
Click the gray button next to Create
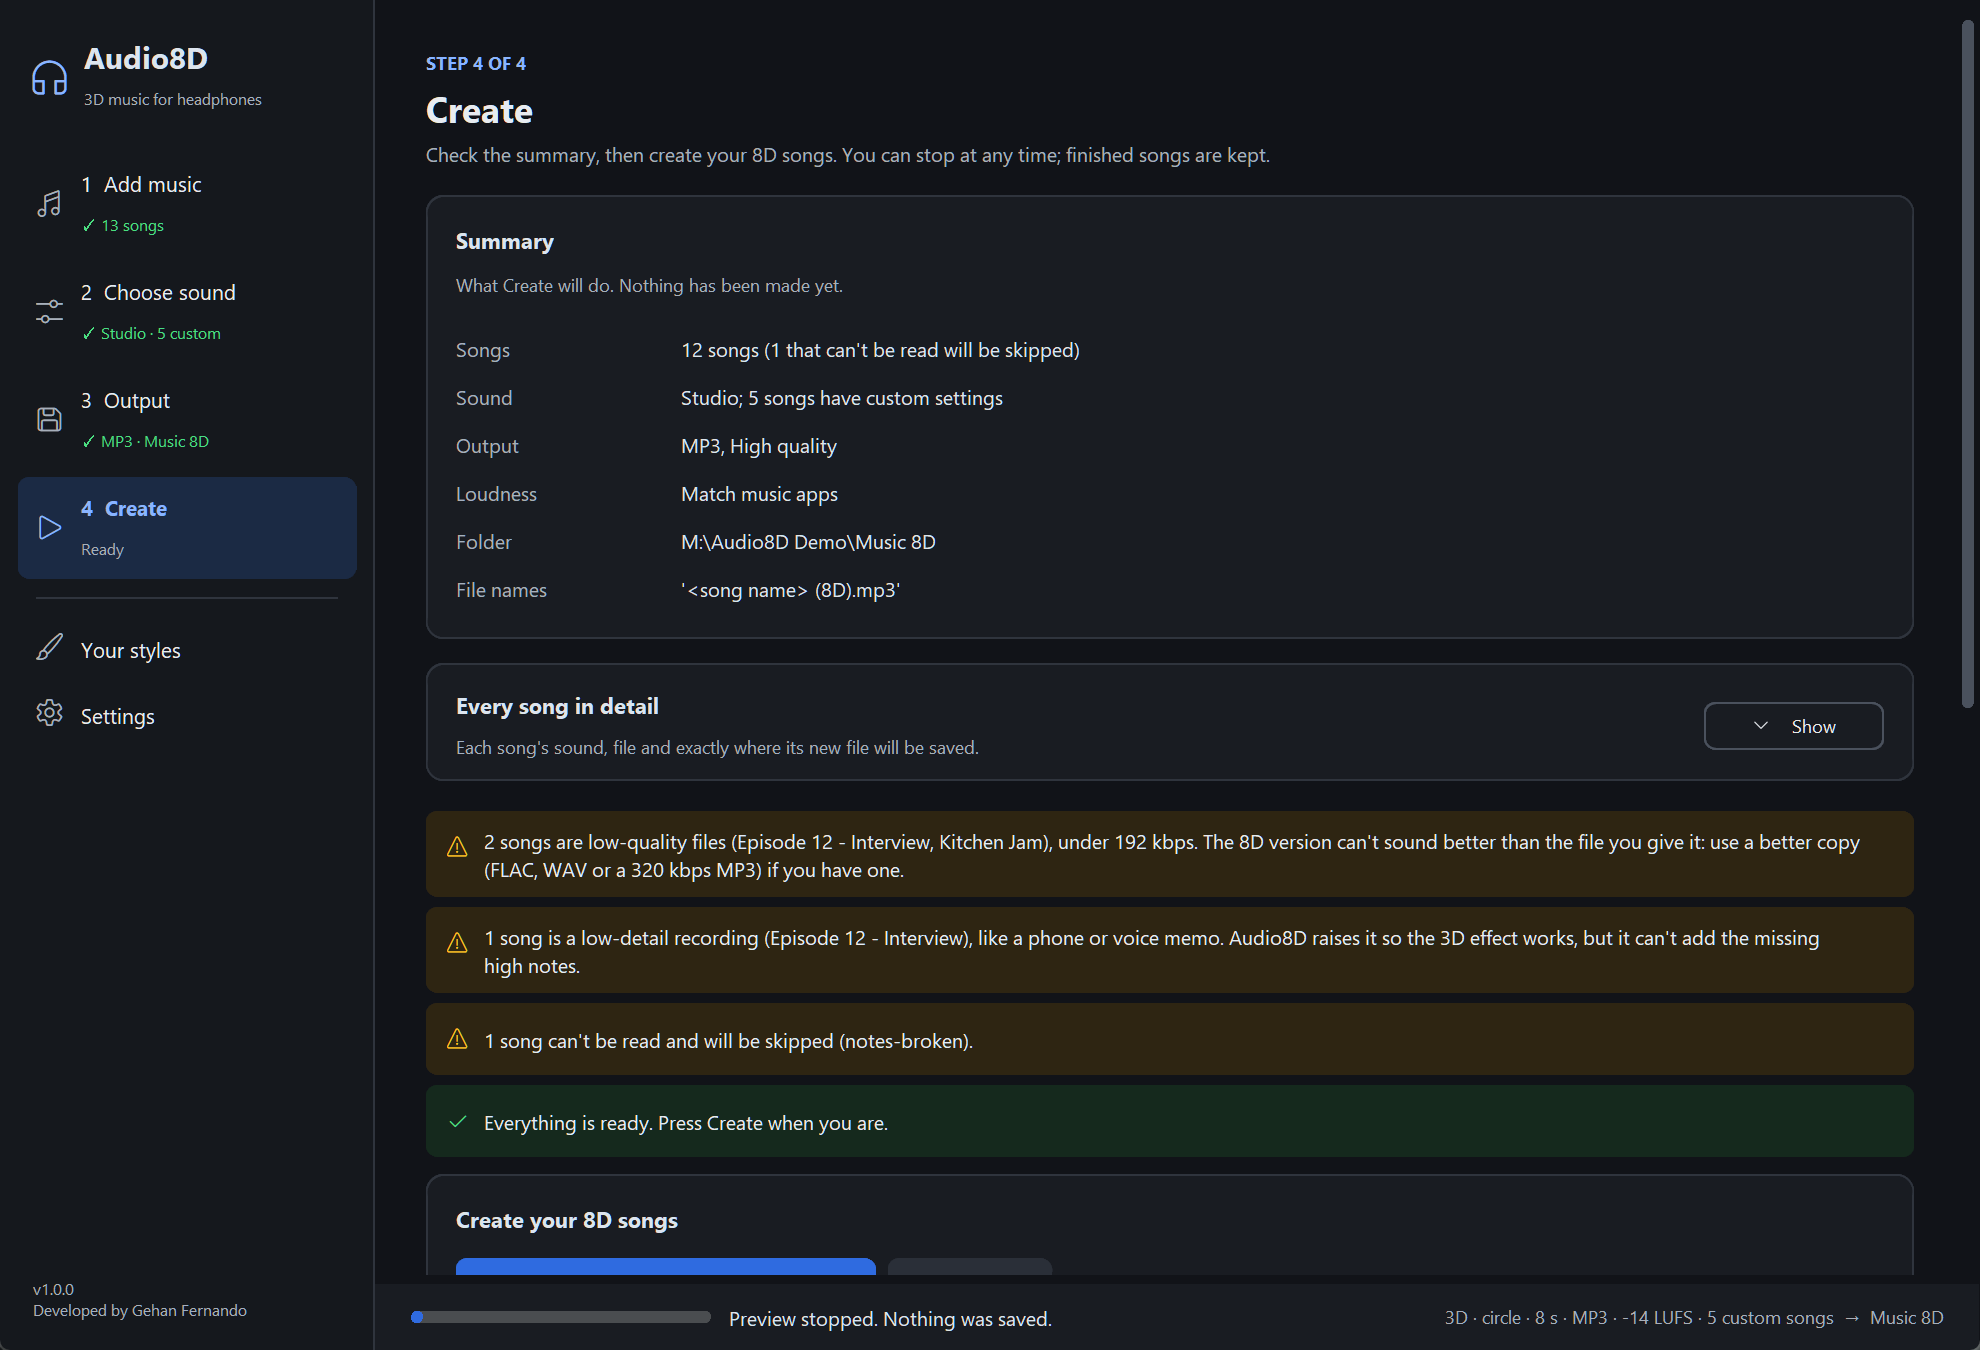point(970,1266)
